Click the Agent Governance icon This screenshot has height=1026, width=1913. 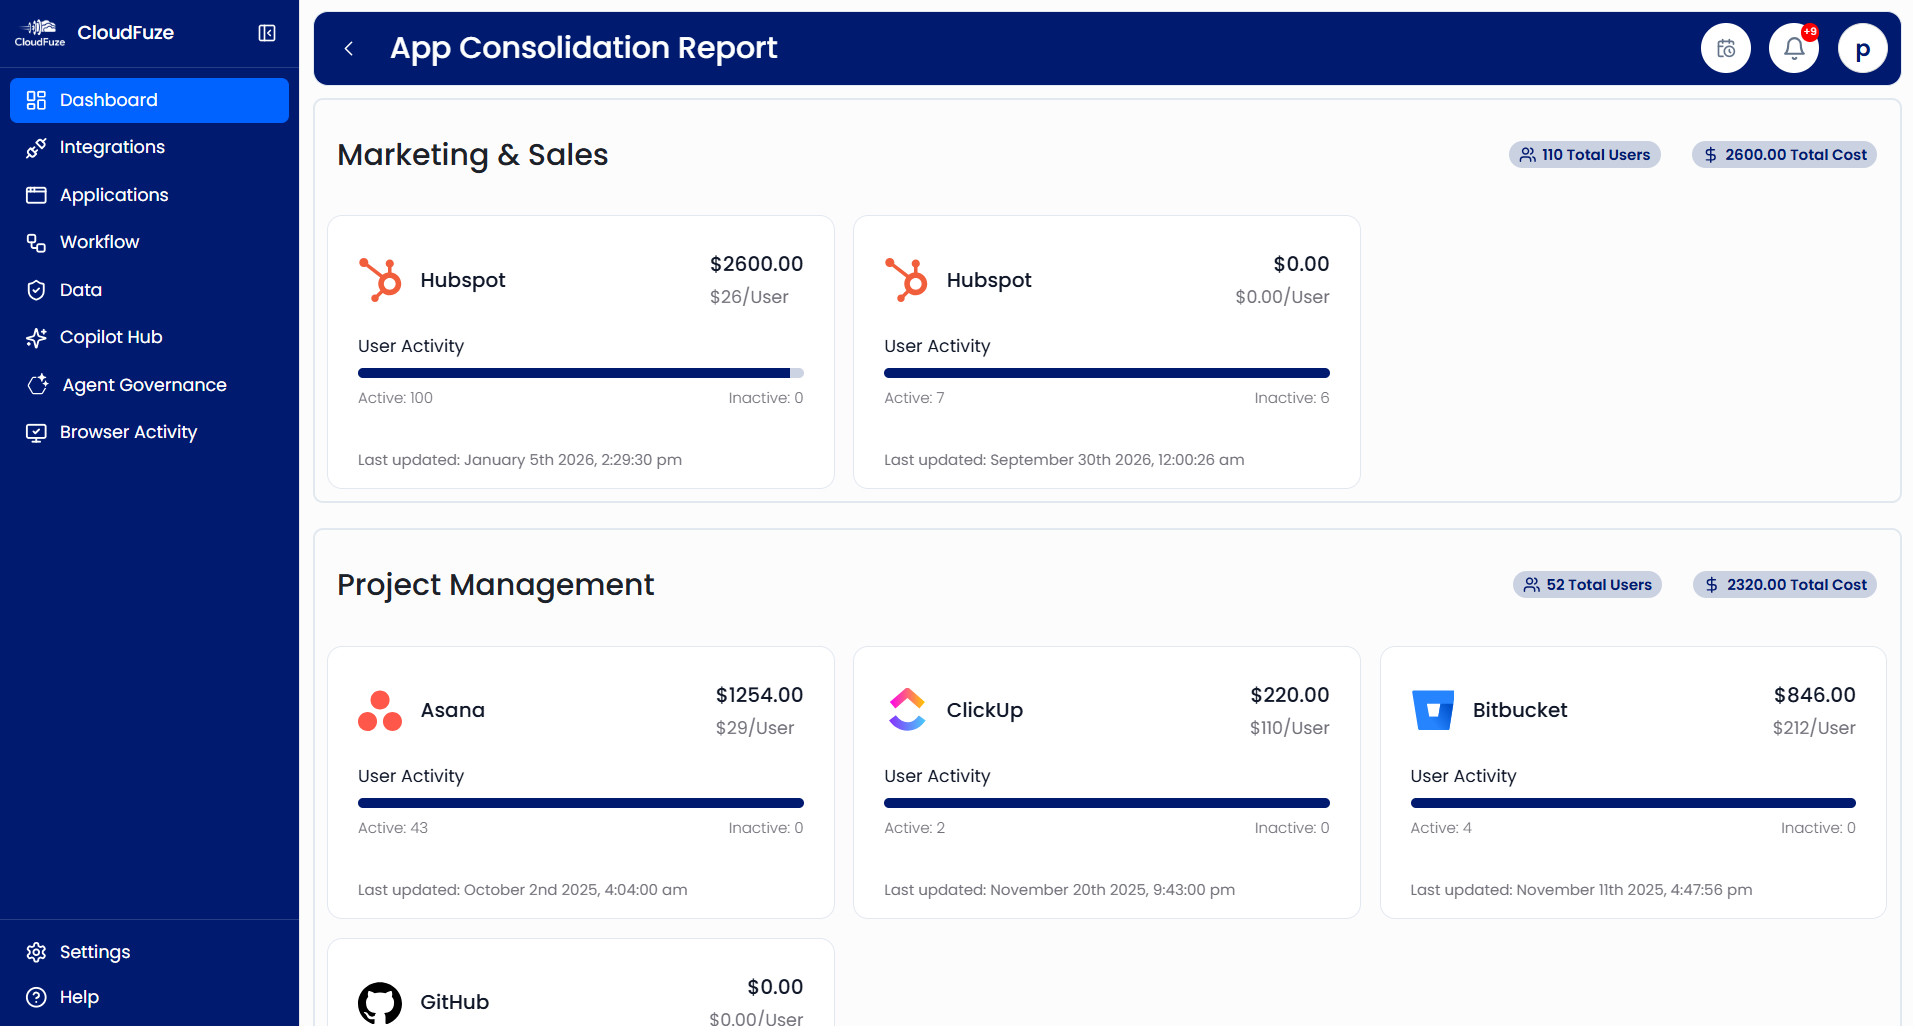click(x=38, y=385)
